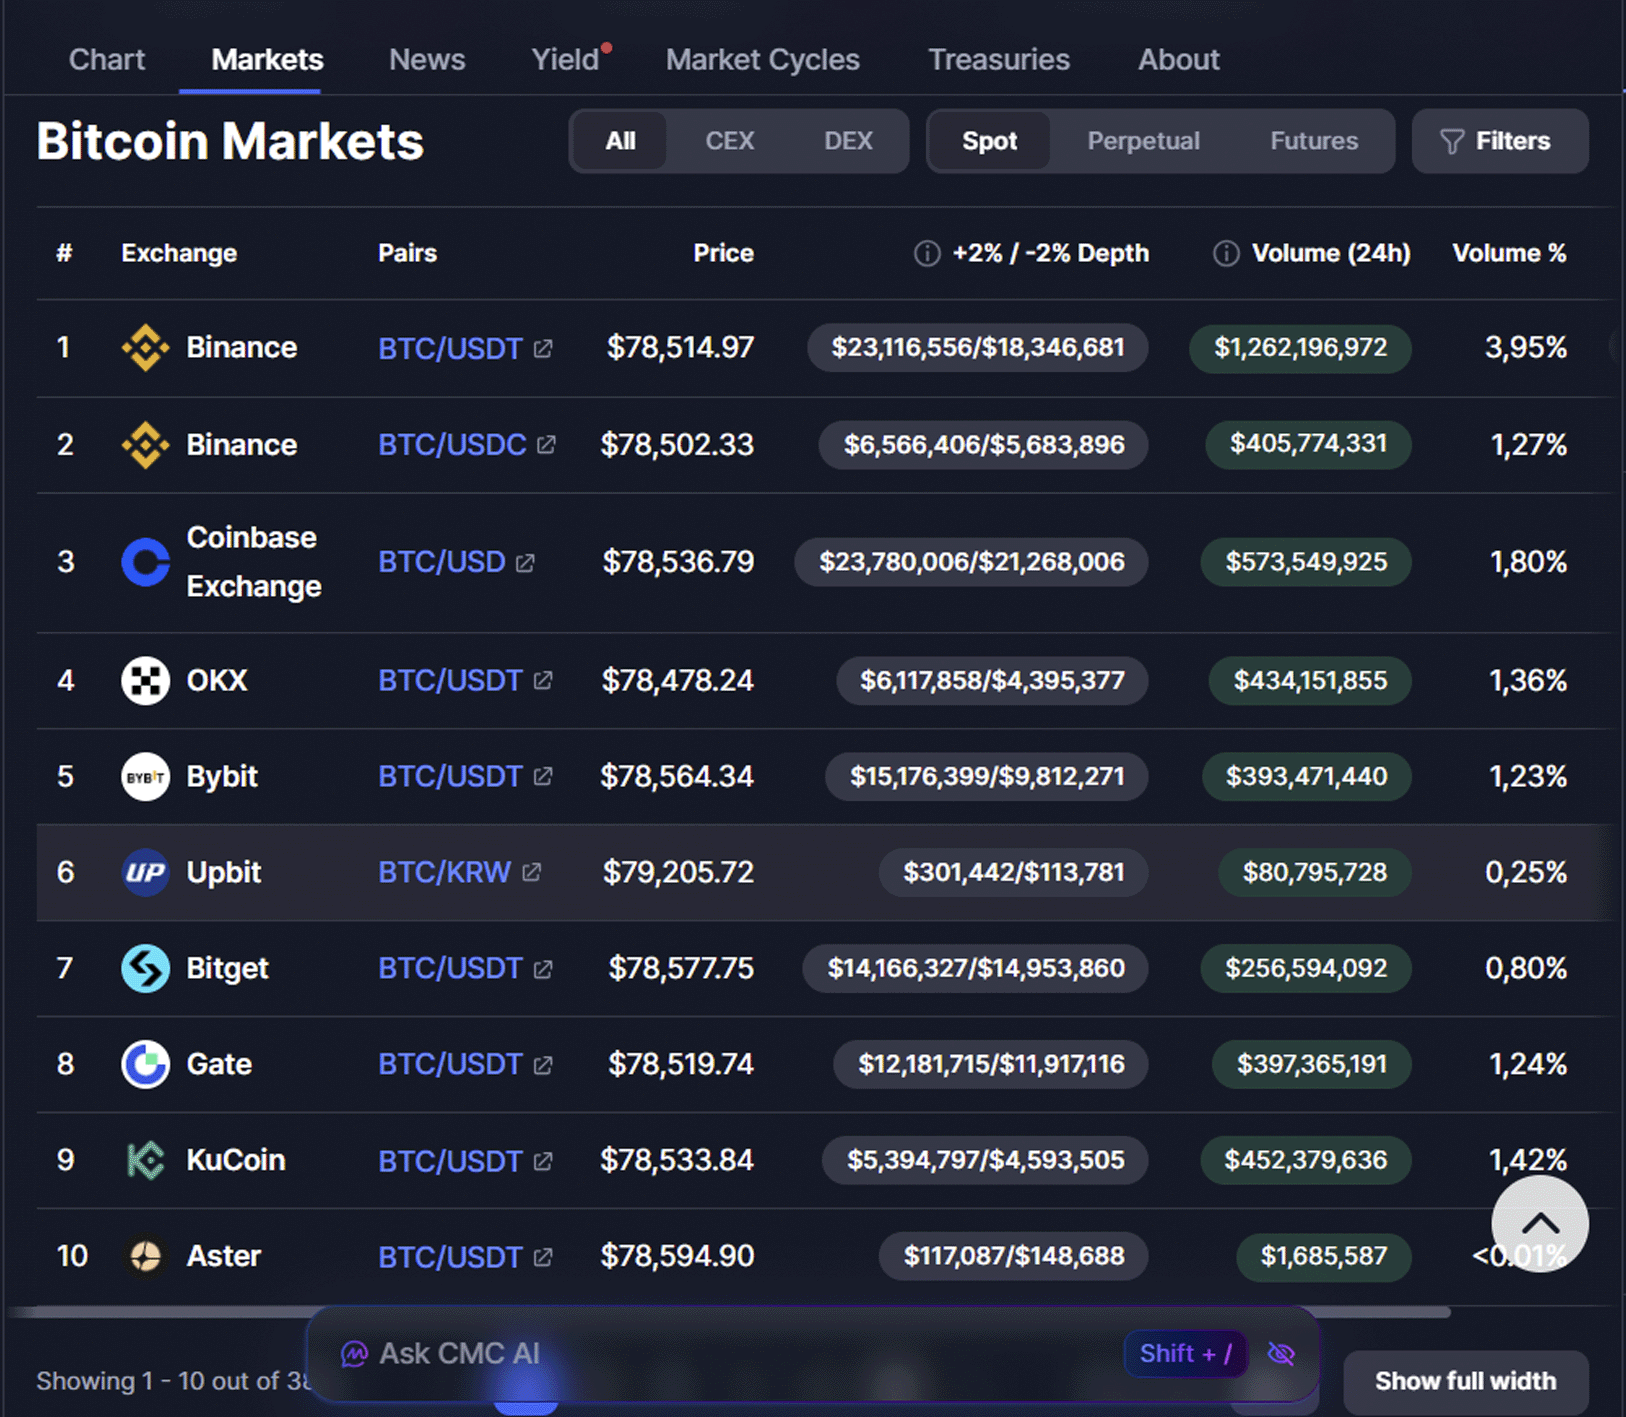Screen dimensions: 1626x1417
Task: Open external link icon beside KuCoin BTC/USDT
Action: (543, 1161)
